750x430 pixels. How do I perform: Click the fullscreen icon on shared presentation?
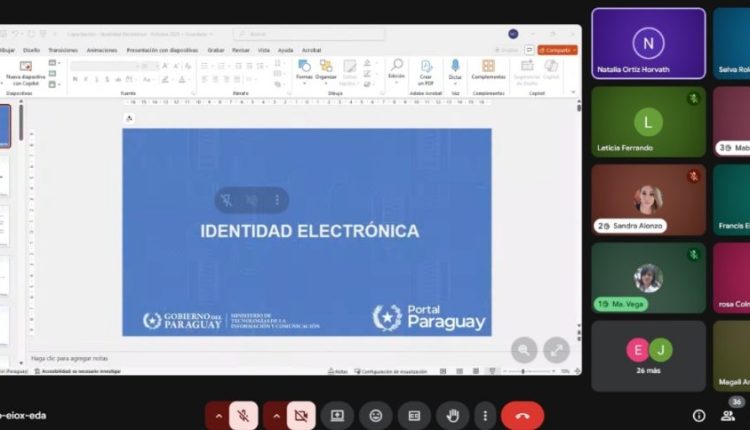(556, 349)
